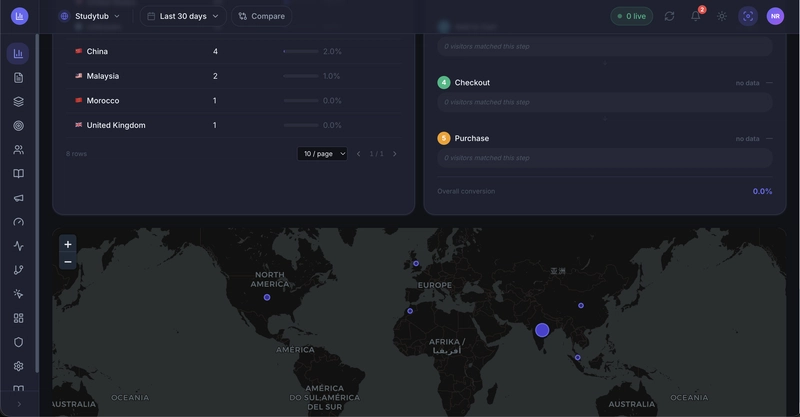Screen dimensions: 800x417
Task: Click the Purchase step number 5 badge
Action: pyautogui.click(x=444, y=138)
